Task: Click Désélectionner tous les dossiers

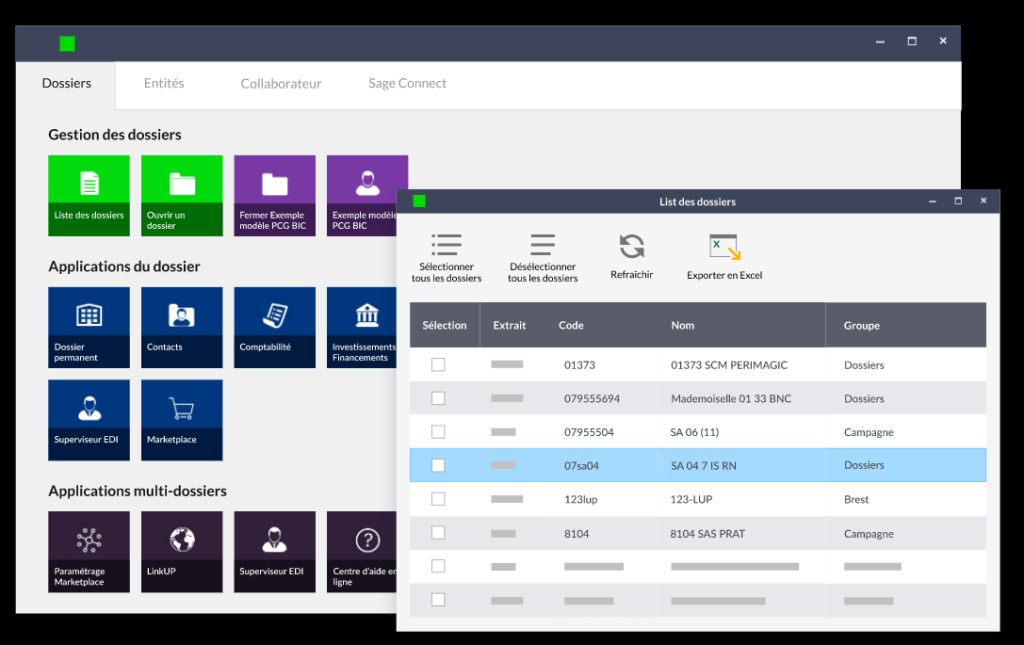Action: tap(543, 258)
